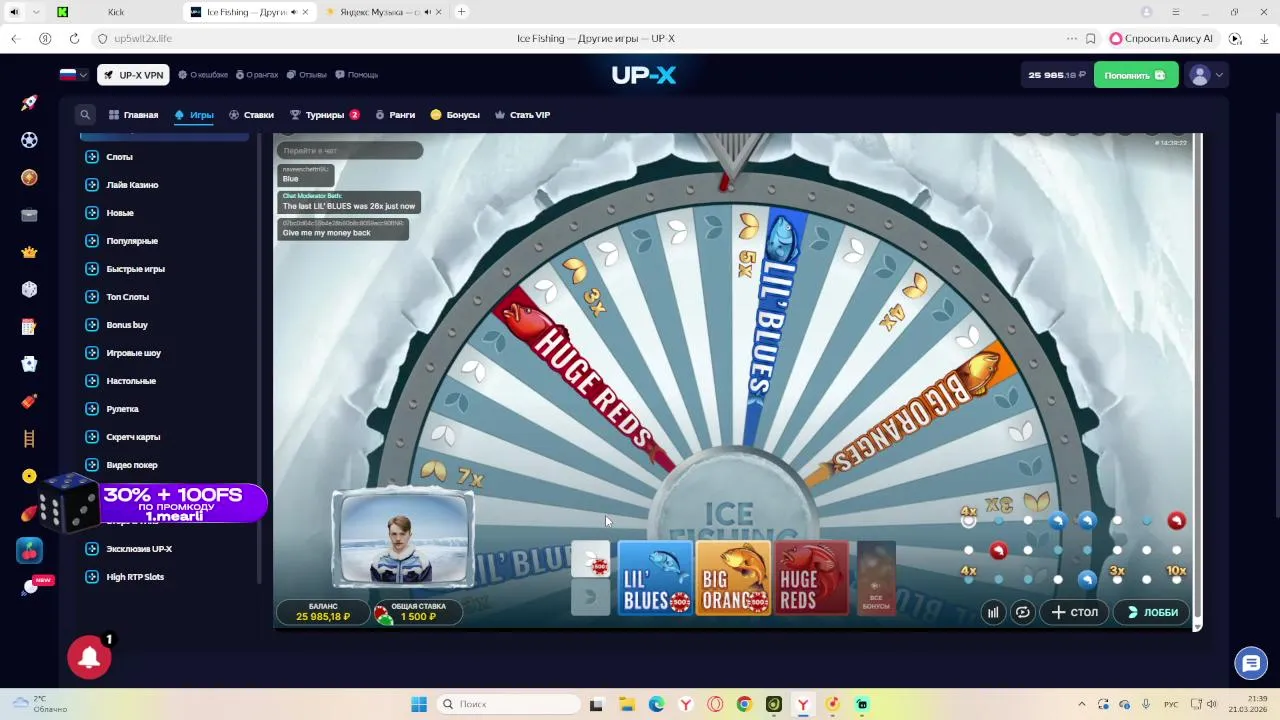This screenshot has width=1280, height=720.
Task: Open the Windows Start button
Action: click(419, 704)
